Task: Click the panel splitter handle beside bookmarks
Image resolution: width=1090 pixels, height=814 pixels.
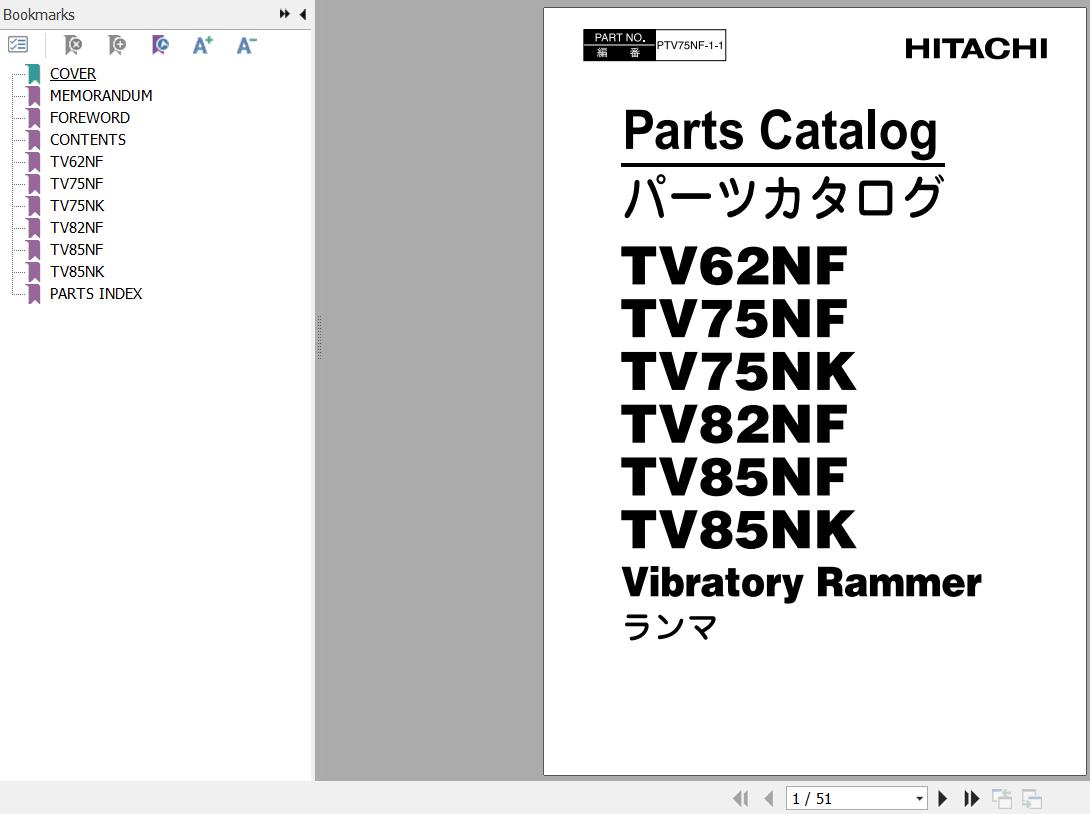Action: pyautogui.click(x=319, y=337)
